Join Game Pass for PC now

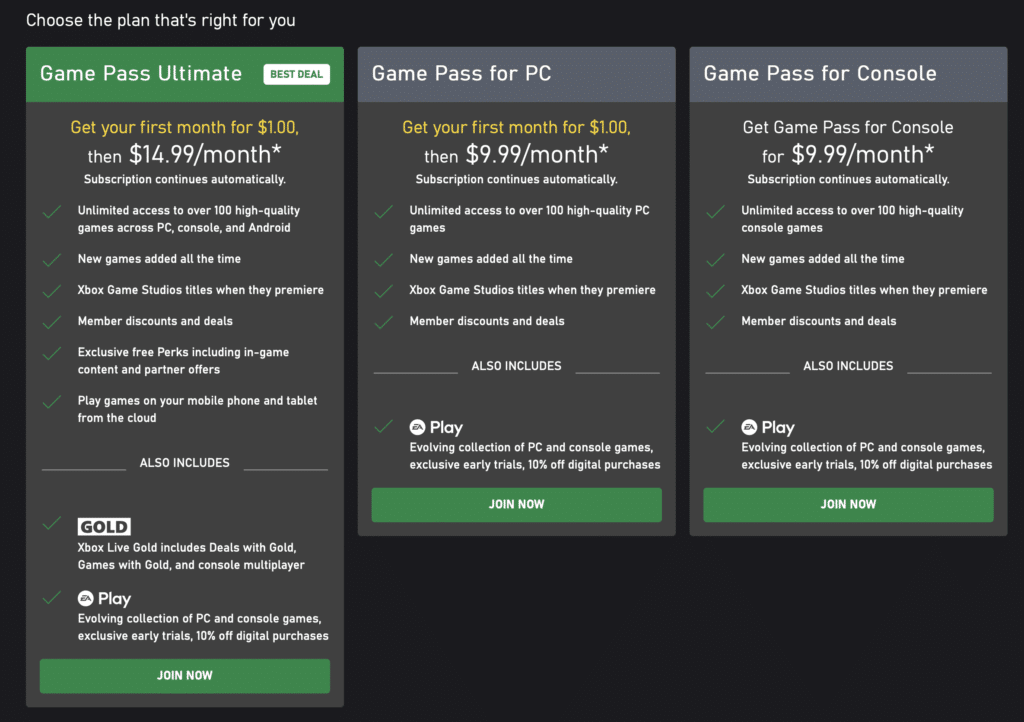pyautogui.click(x=517, y=505)
